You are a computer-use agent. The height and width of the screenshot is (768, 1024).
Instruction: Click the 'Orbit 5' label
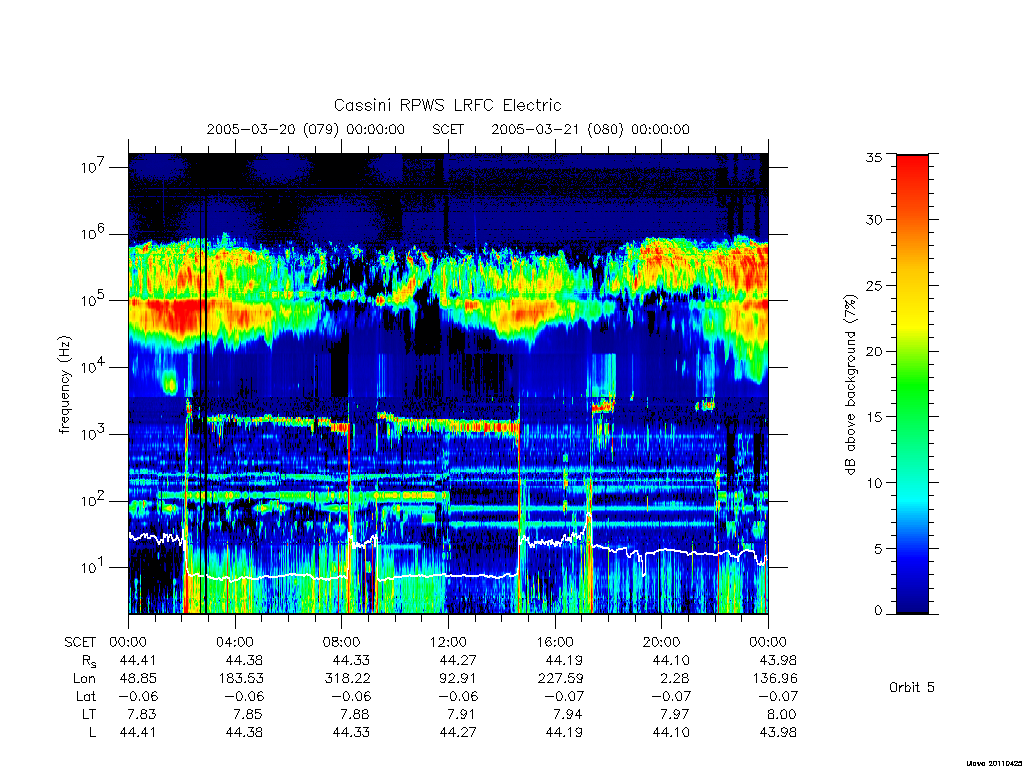pos(912,687)
